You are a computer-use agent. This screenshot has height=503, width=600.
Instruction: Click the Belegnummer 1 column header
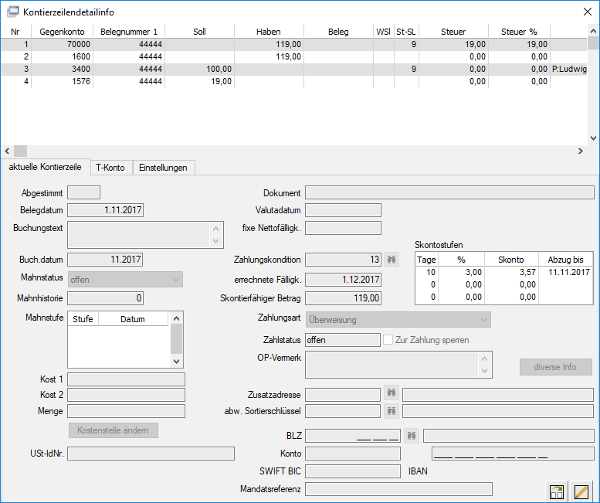point(129,32)
